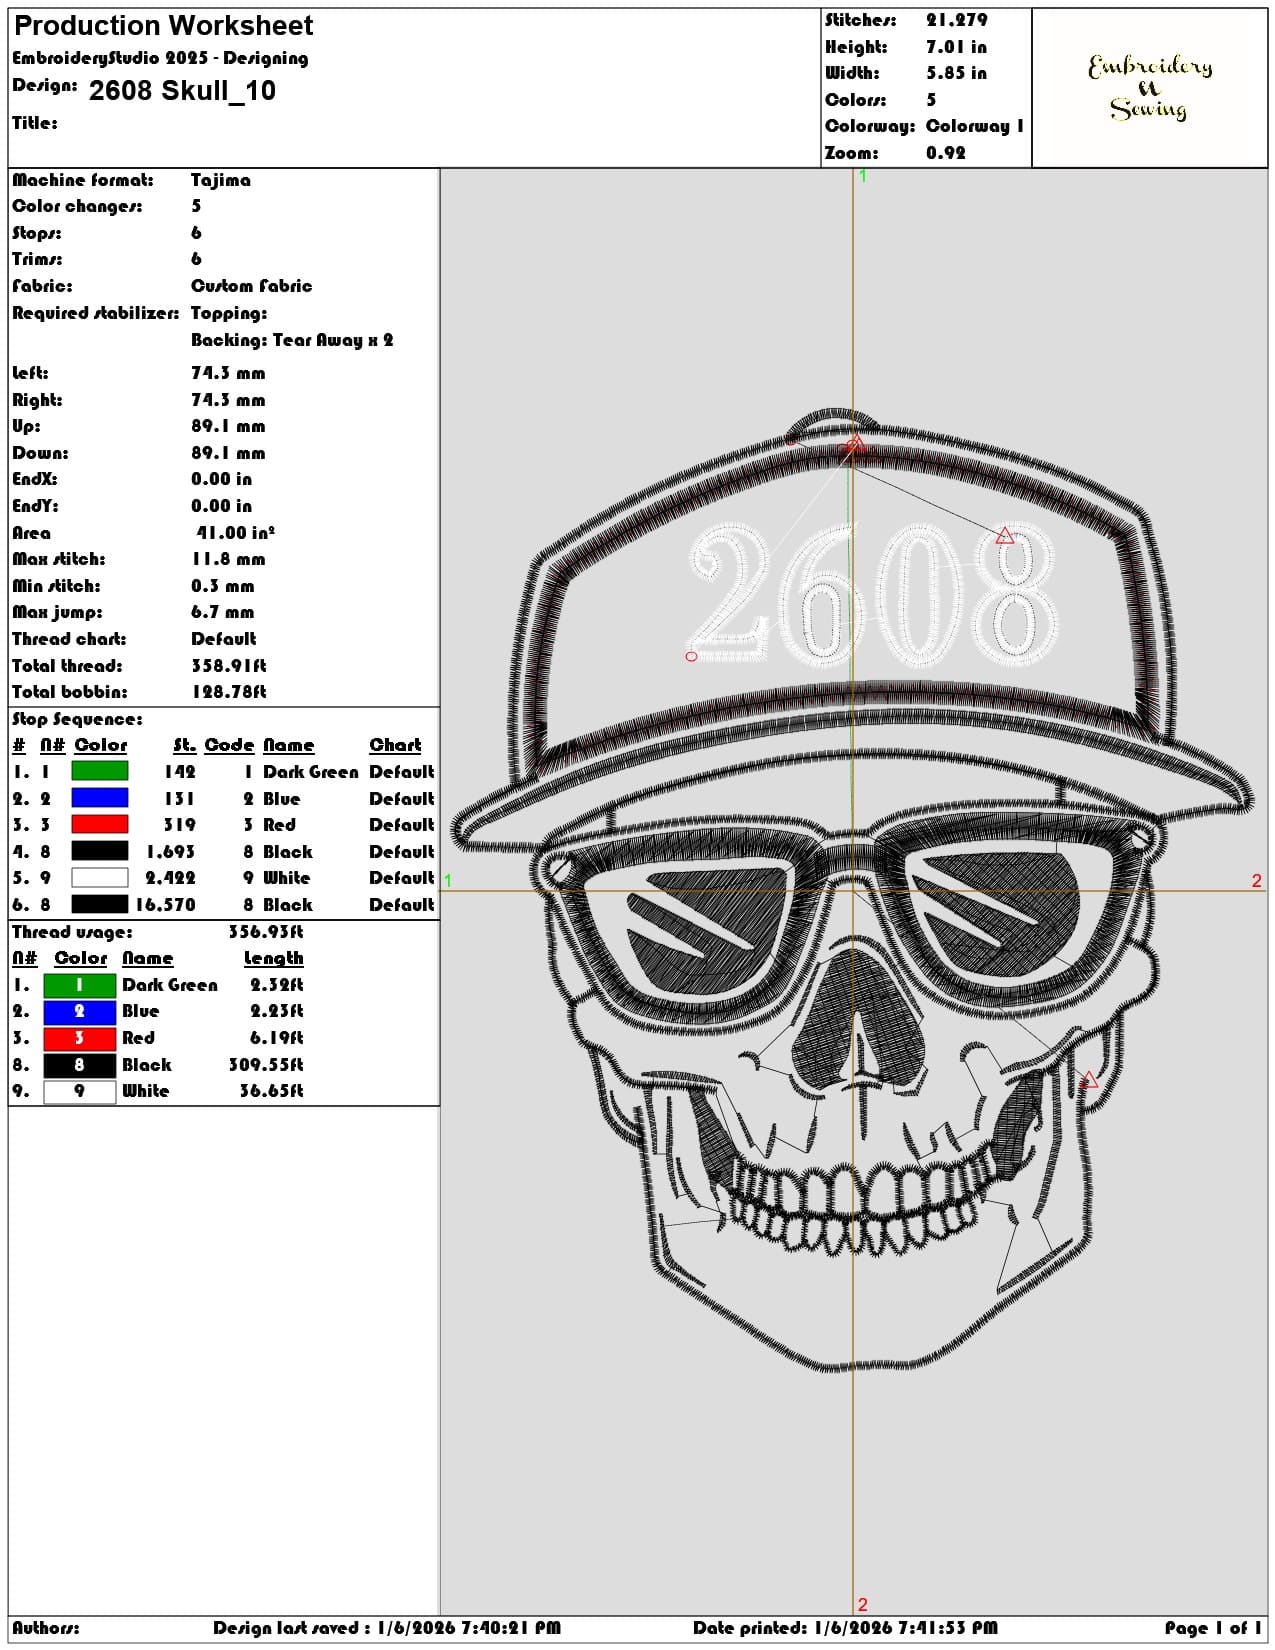Select the White swatch in Stop Sequence row 5
The image size is (1275, 1650).
[x=99, y=877]
